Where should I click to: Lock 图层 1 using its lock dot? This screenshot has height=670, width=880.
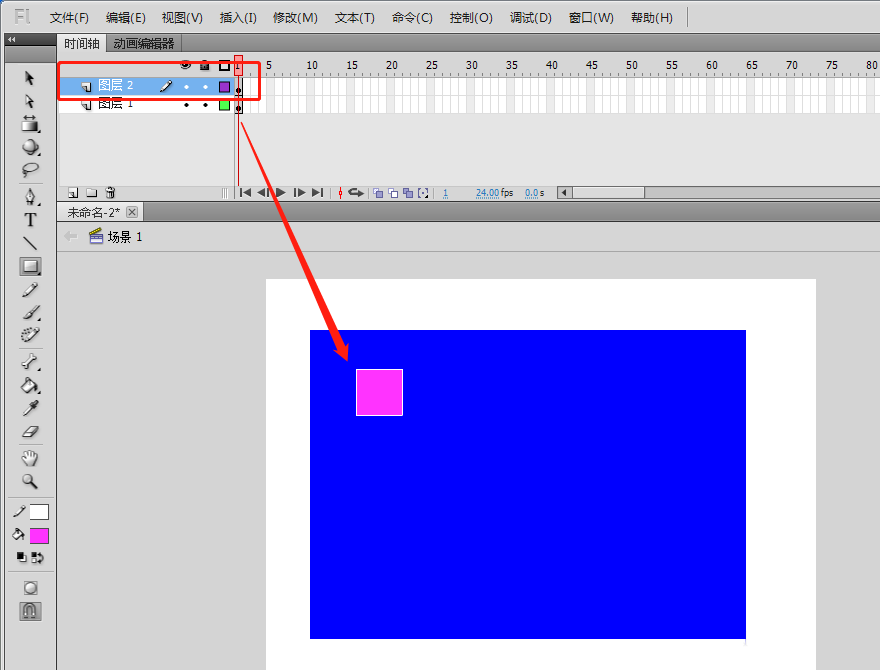tap(205, 105)
